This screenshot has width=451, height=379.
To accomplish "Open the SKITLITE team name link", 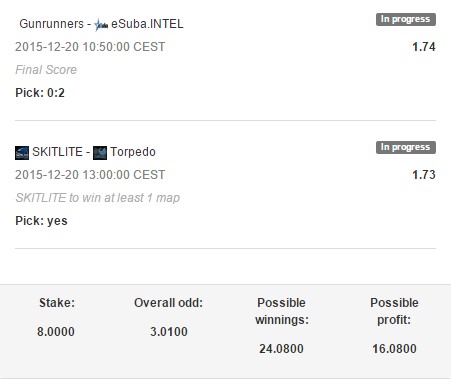I will [x=57, y=152].
